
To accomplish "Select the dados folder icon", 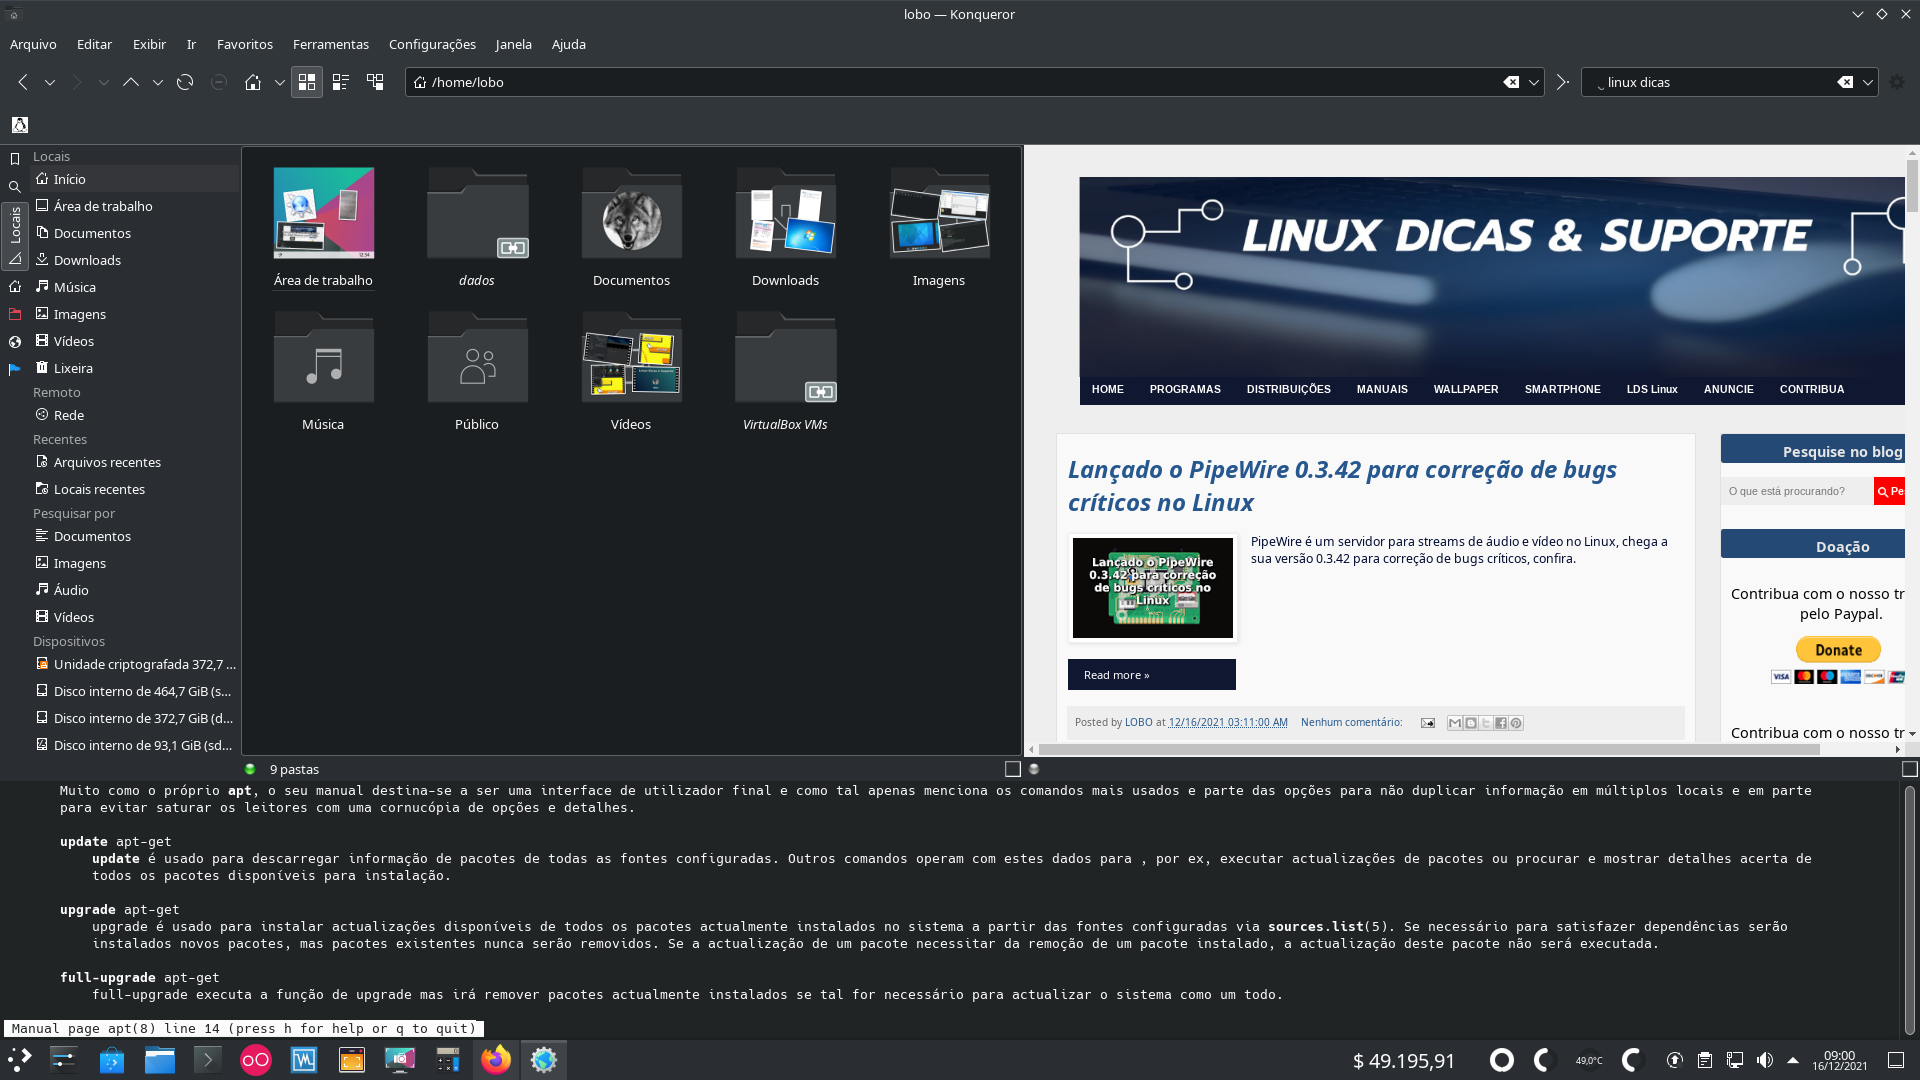I will (x=478, y=214).
